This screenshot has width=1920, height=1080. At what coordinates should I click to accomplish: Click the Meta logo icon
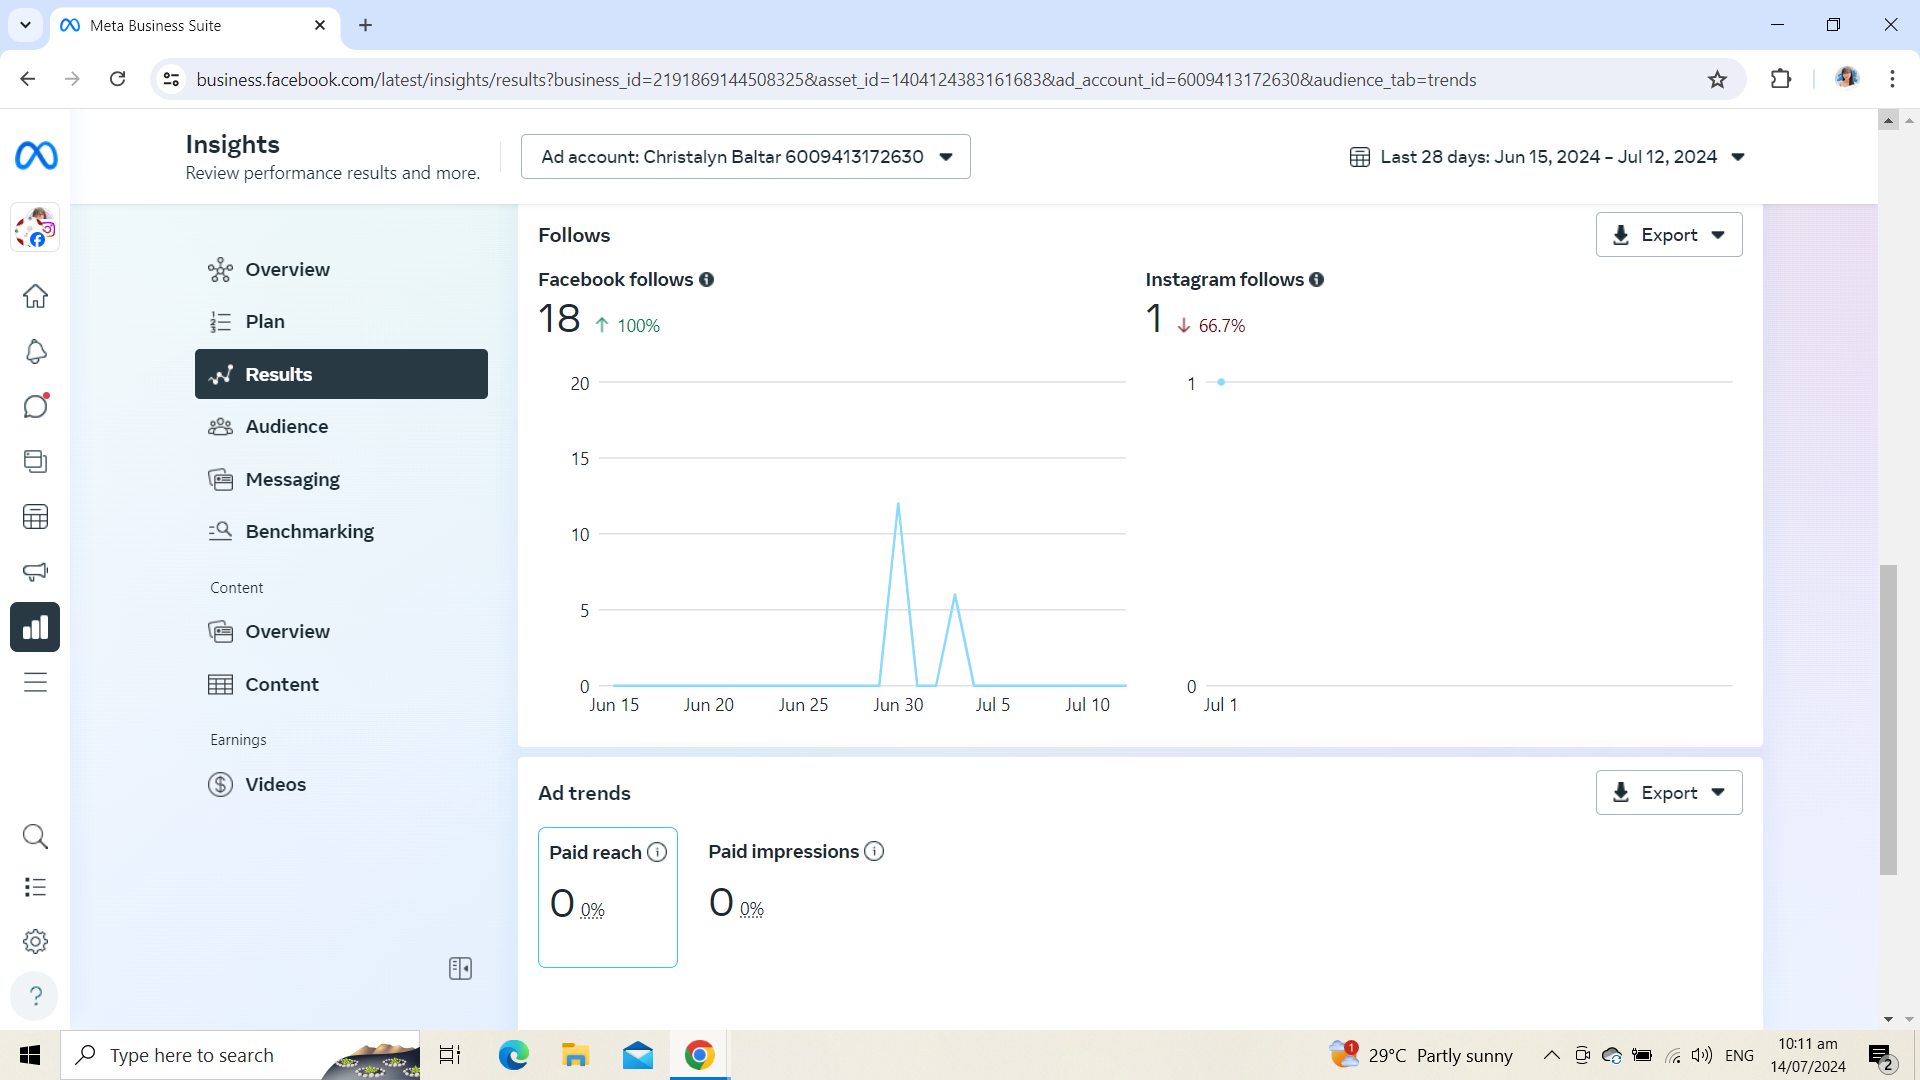click(36, 156)
